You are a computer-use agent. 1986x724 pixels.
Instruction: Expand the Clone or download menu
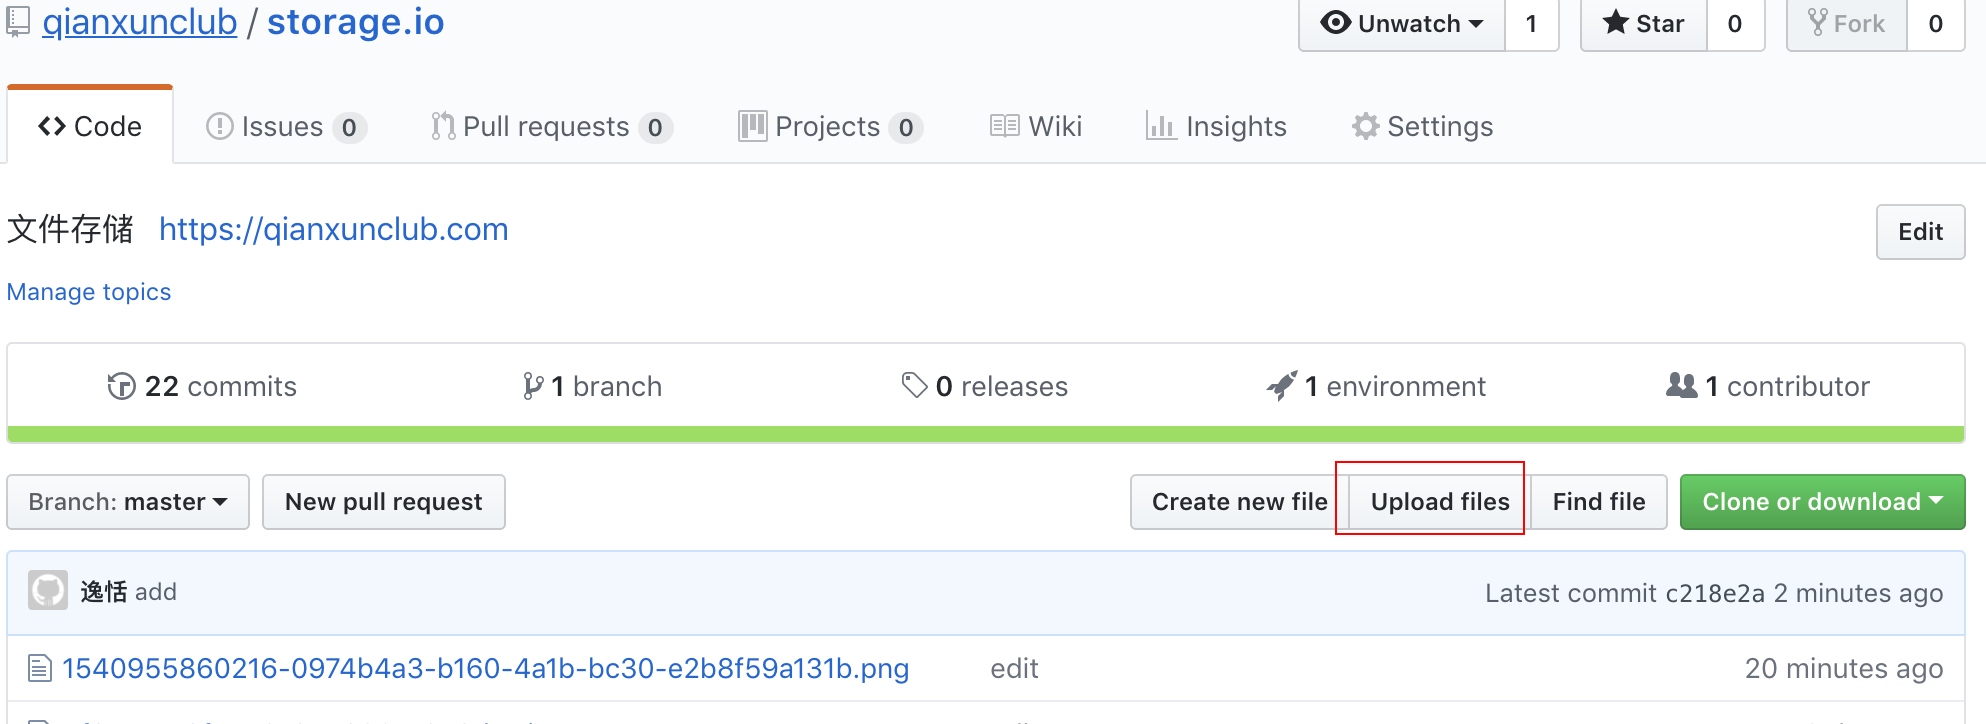pos(1822,502)
